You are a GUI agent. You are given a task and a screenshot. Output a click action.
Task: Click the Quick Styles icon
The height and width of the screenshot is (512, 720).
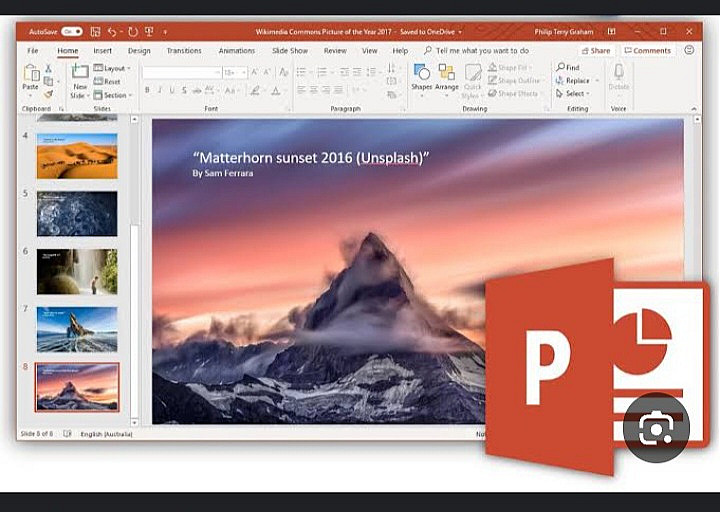click(472, 73)
